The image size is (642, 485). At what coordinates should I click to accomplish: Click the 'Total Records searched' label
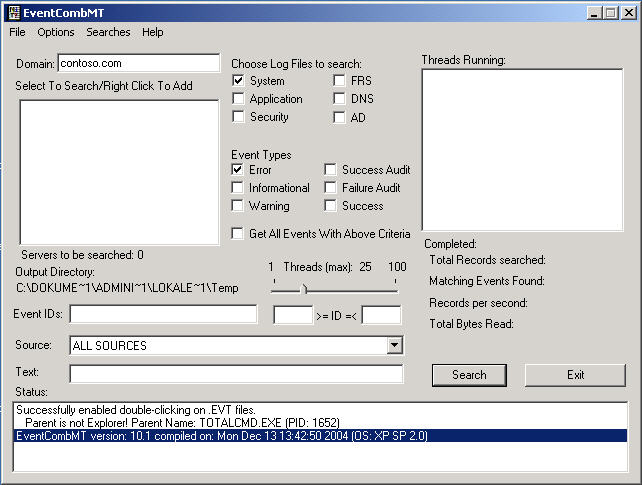[x=487, y=260]
